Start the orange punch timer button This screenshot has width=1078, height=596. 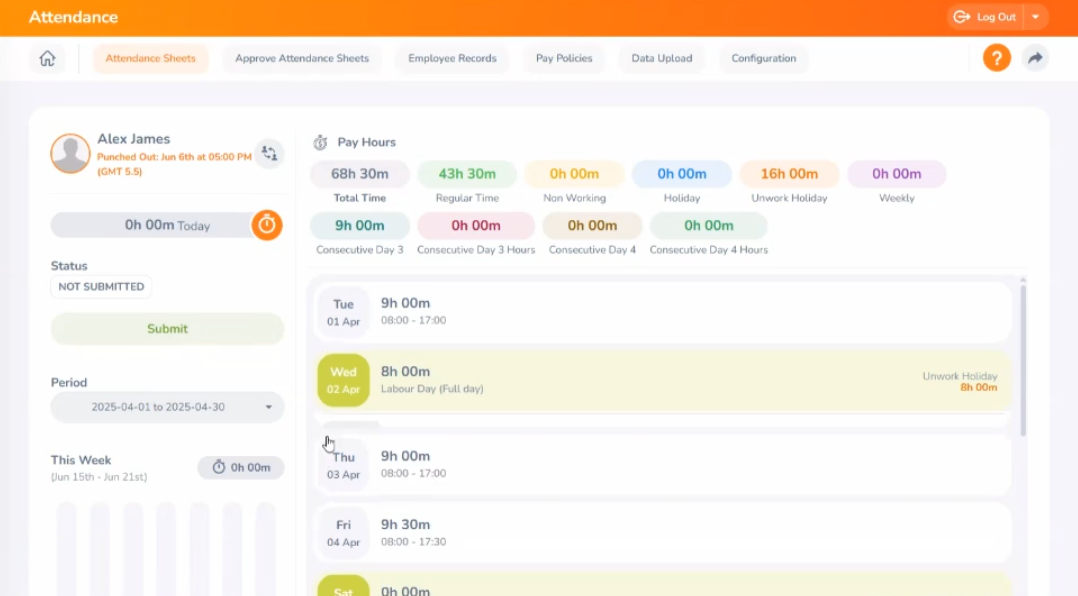[x=267, y=225]
